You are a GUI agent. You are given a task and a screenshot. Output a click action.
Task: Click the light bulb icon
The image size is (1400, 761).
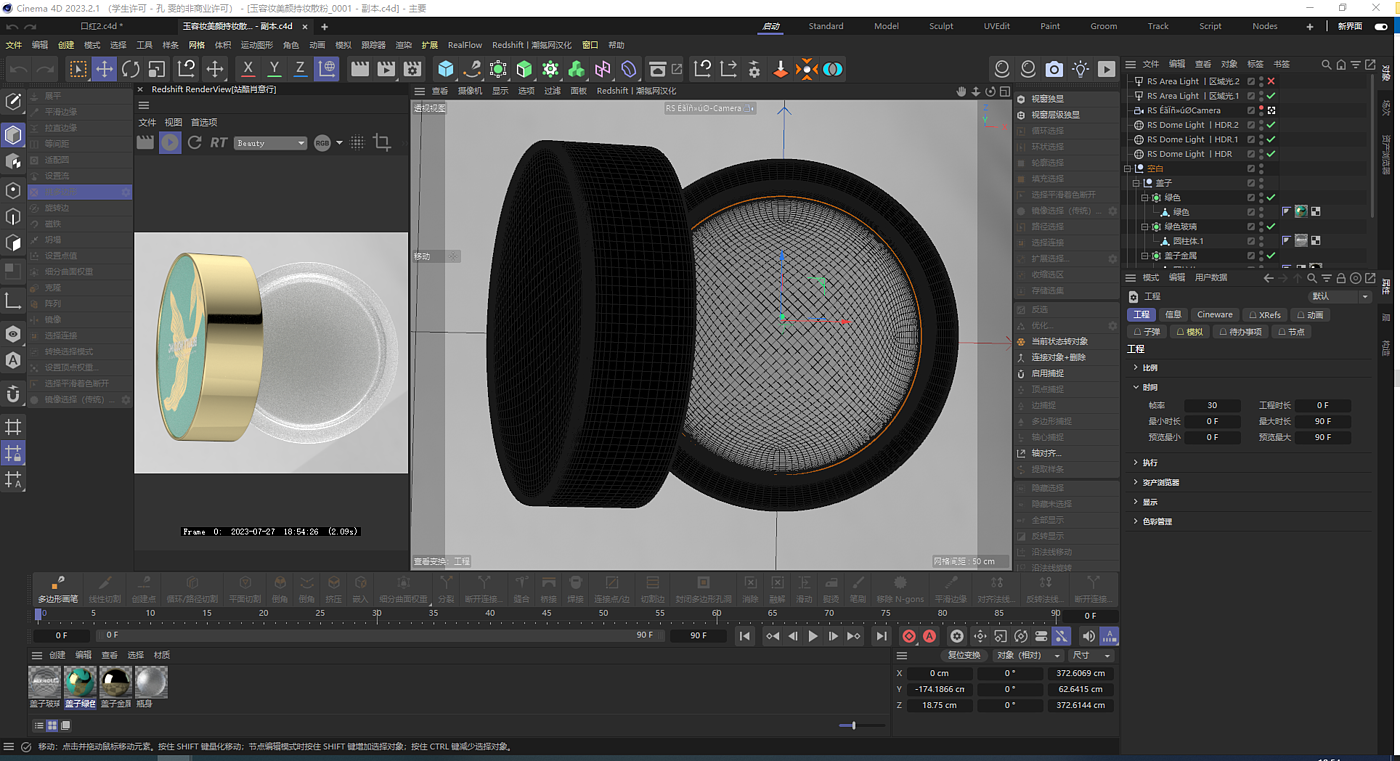(1080, 69)
